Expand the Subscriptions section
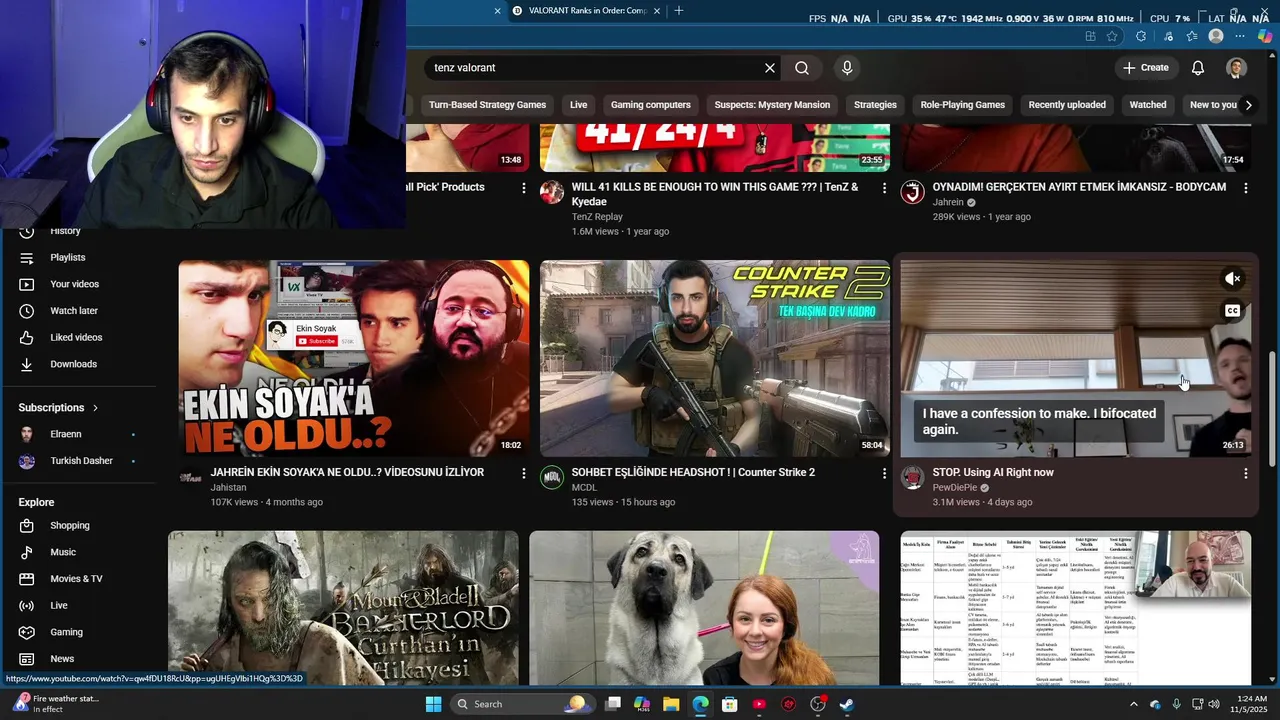This screenshot has height=720, width=1280. click(x=59, y=408)
